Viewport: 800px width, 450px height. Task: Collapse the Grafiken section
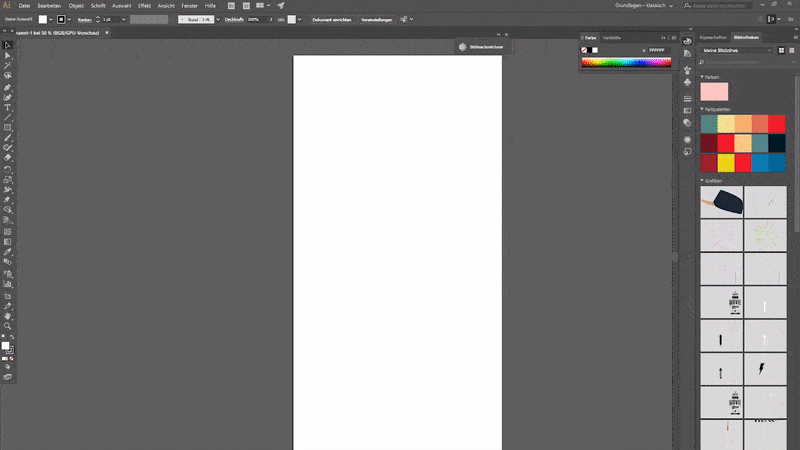702,181
